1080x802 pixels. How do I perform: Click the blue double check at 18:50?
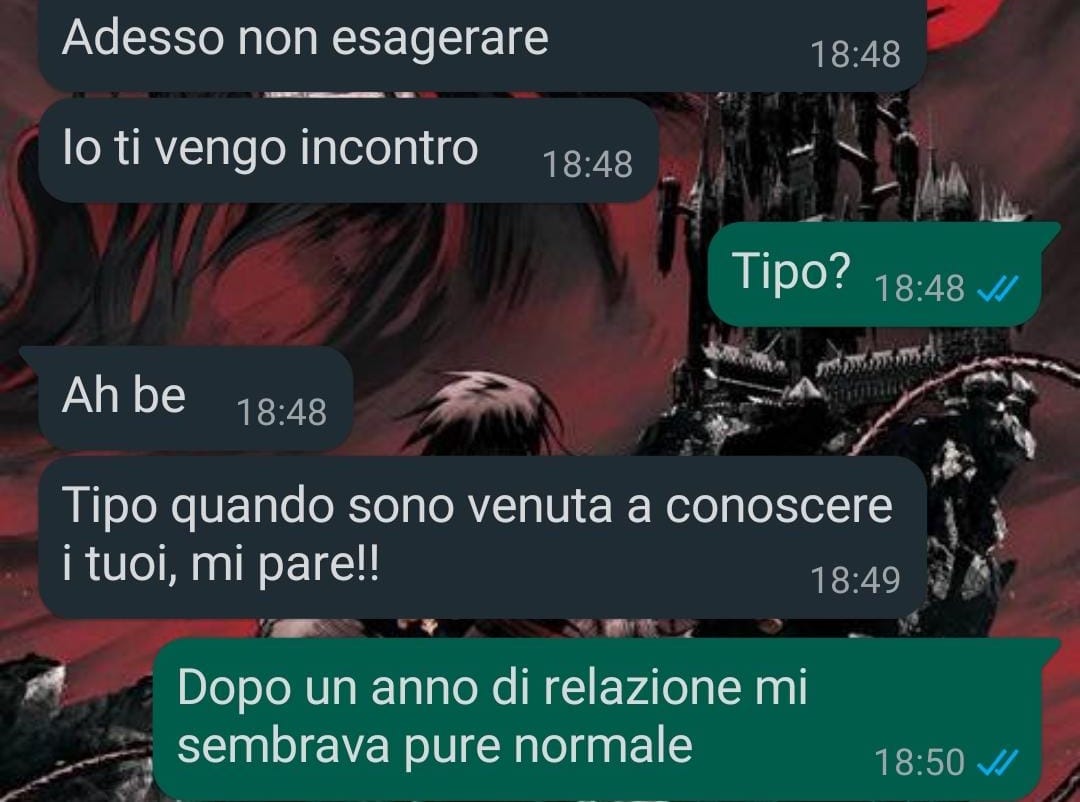(x=997, y=763)
